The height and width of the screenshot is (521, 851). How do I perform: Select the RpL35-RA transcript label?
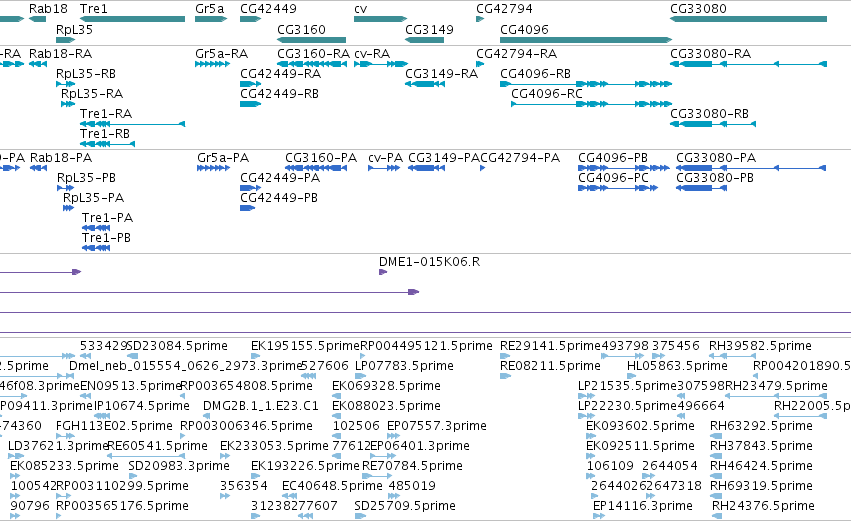click(92, 94)
